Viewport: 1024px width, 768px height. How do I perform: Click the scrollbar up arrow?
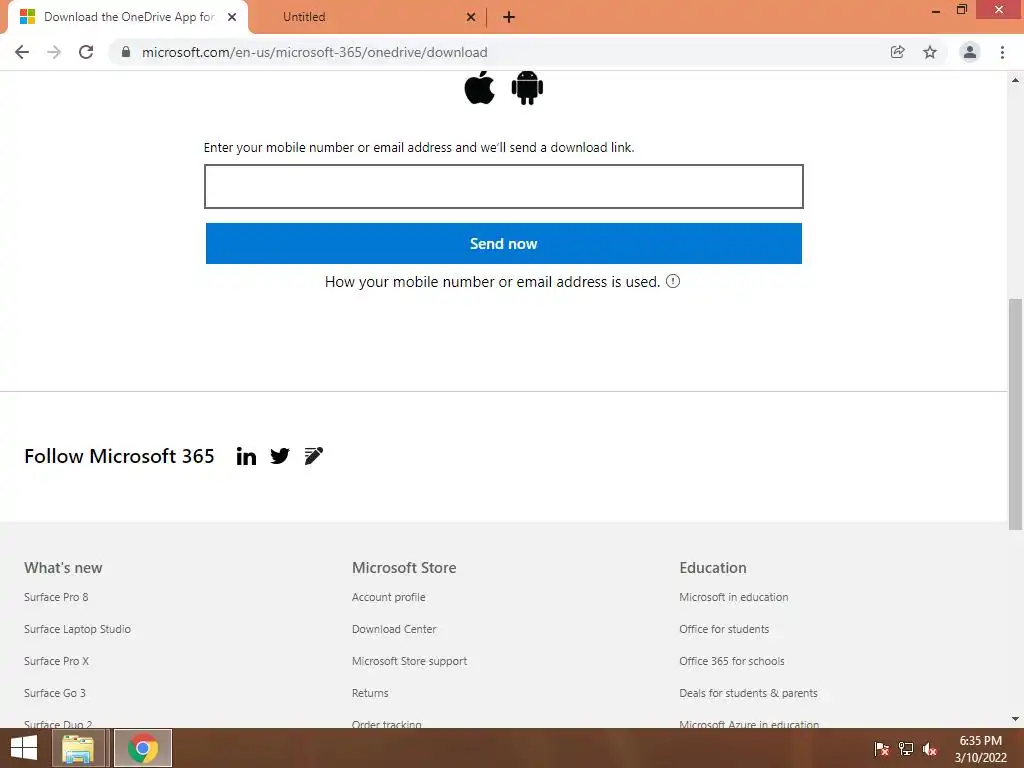coord(1015,80)
